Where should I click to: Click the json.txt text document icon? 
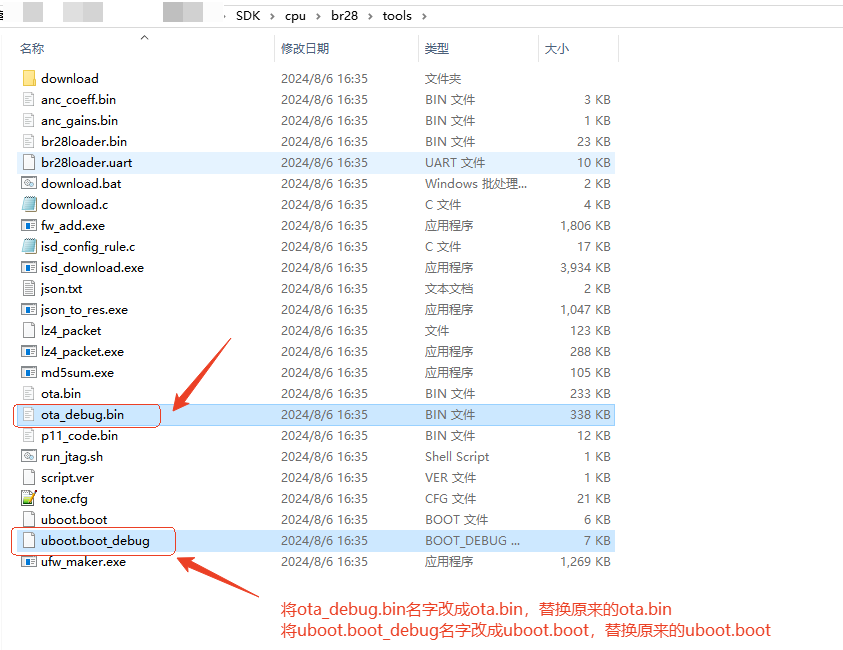pyautogui.click(x=29, y=288)
